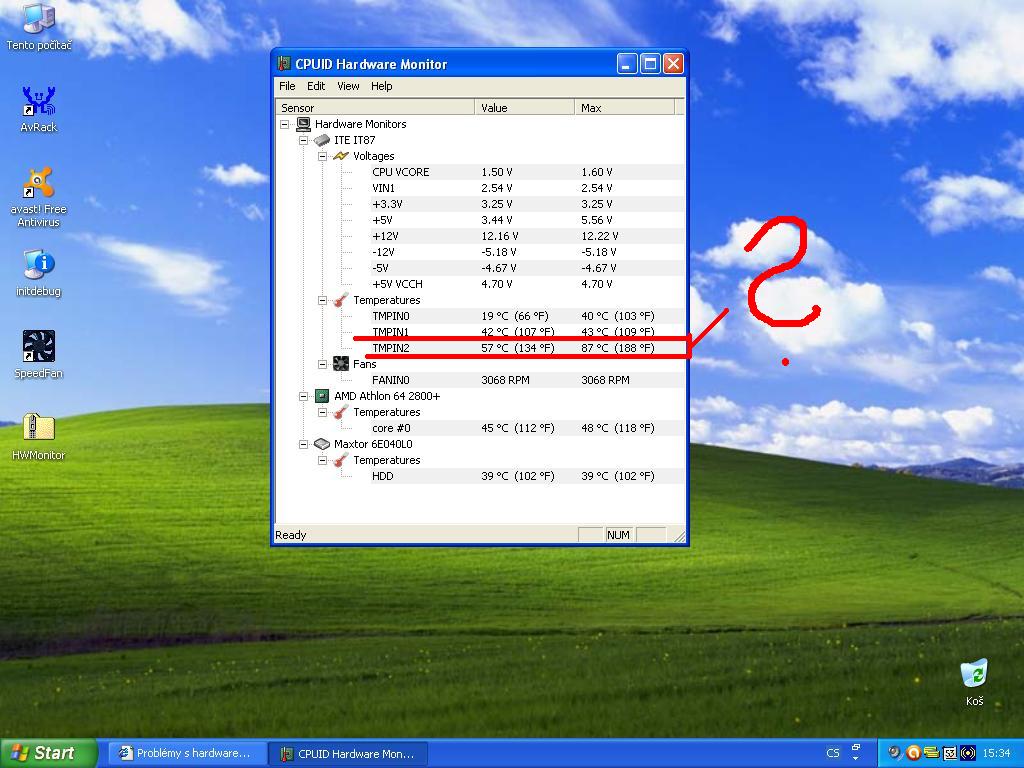The image size is (1024, 768).
Task: Click the ITE IT87 chip icon
Action: [x=322, y=140]
